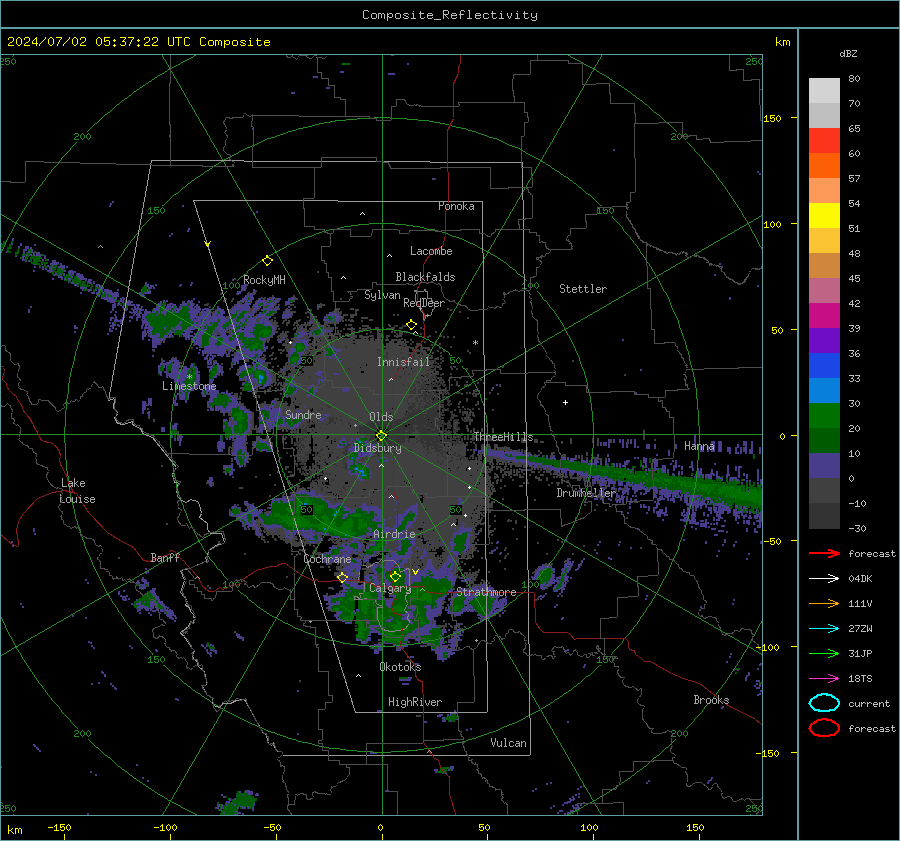The width and height of the screenshot is (900, 841).
Task: Click the Vulcan city label
Action: tap(509, 743)
